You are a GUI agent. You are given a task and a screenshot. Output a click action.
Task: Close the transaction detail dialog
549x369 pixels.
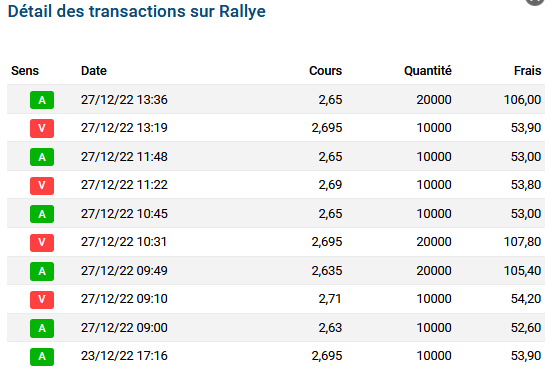(x=536, y=2)
